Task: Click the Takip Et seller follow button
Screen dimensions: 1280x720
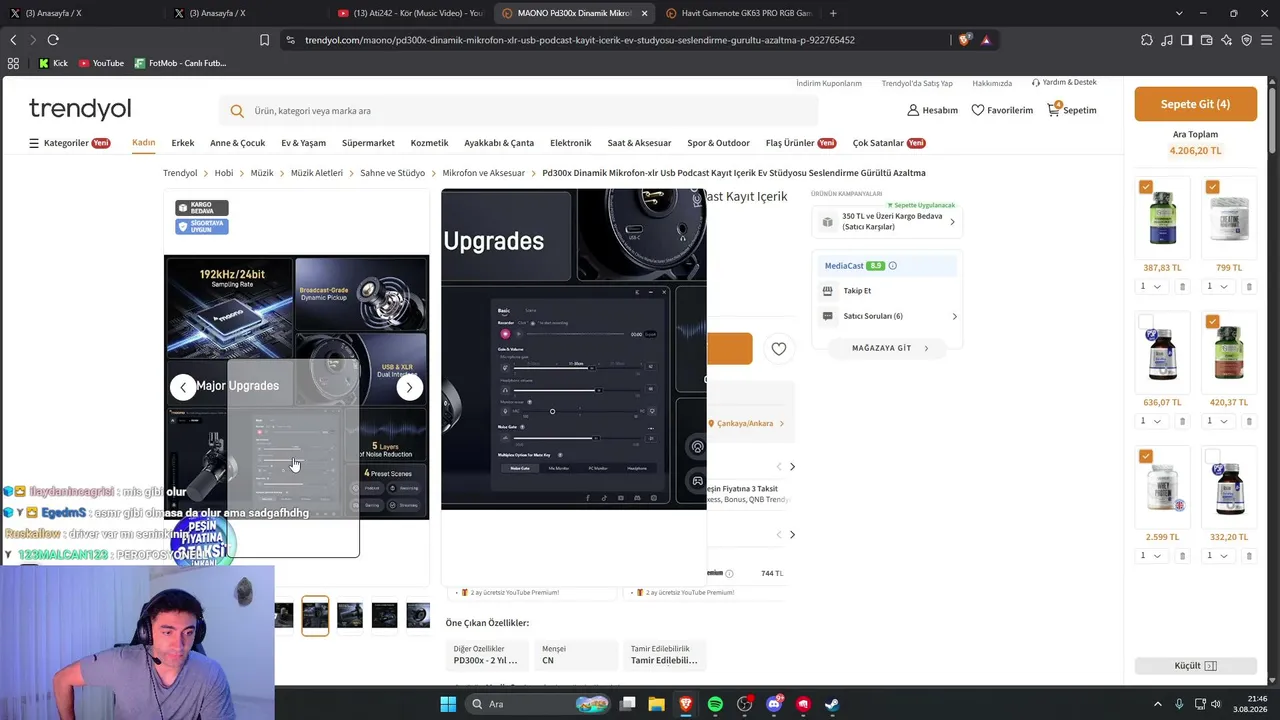Action: 857,291
